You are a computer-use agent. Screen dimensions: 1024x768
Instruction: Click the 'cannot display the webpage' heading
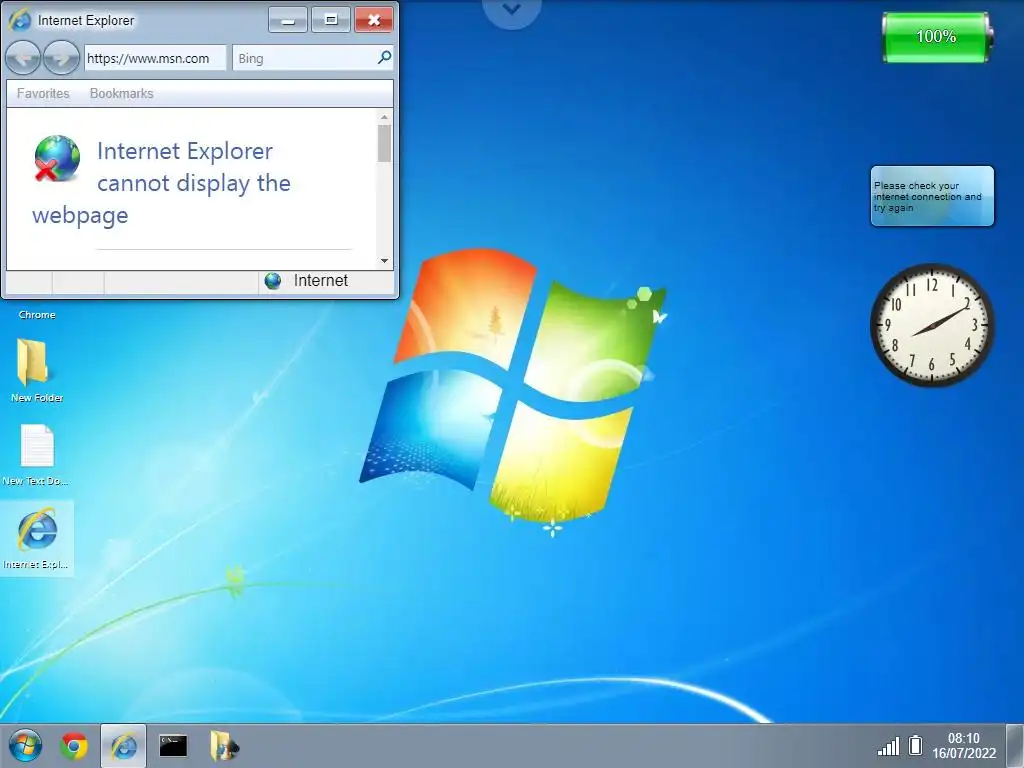pos(161,183)
